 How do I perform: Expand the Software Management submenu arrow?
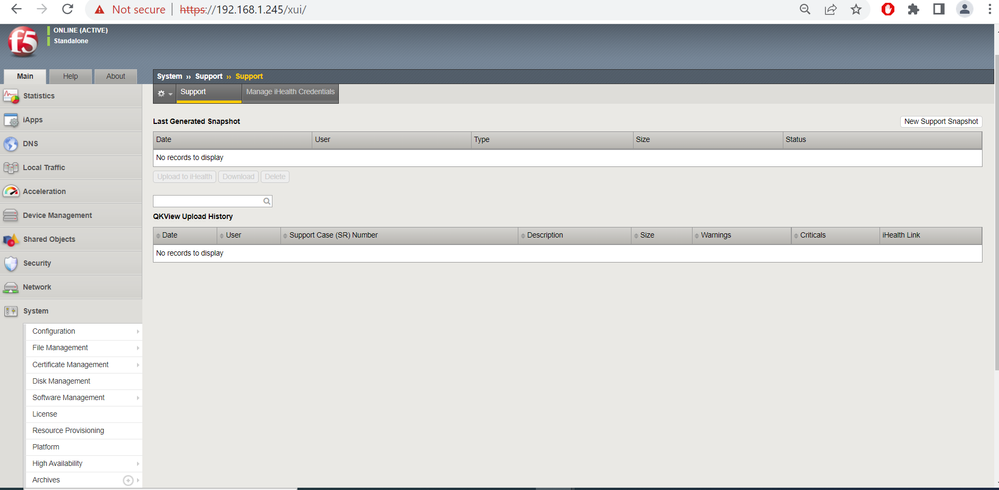[138, 398]
